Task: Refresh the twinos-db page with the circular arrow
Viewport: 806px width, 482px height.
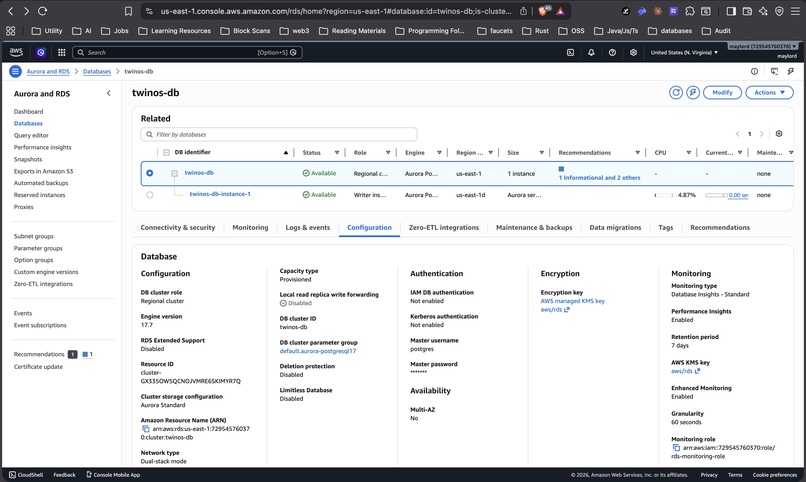Action: [676, 92]
